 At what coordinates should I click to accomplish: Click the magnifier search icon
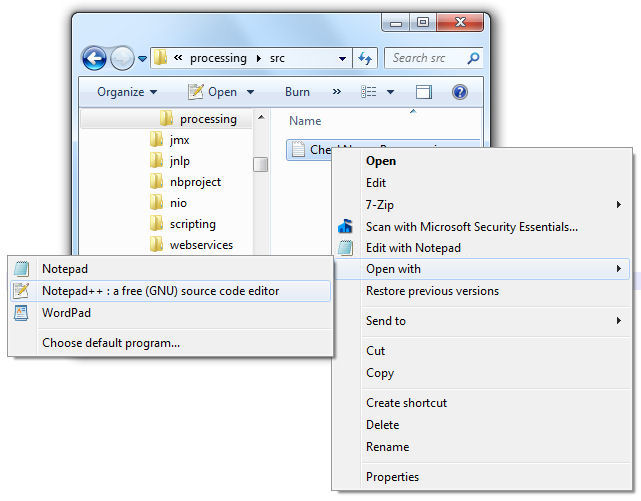click(x=473, y=58)
